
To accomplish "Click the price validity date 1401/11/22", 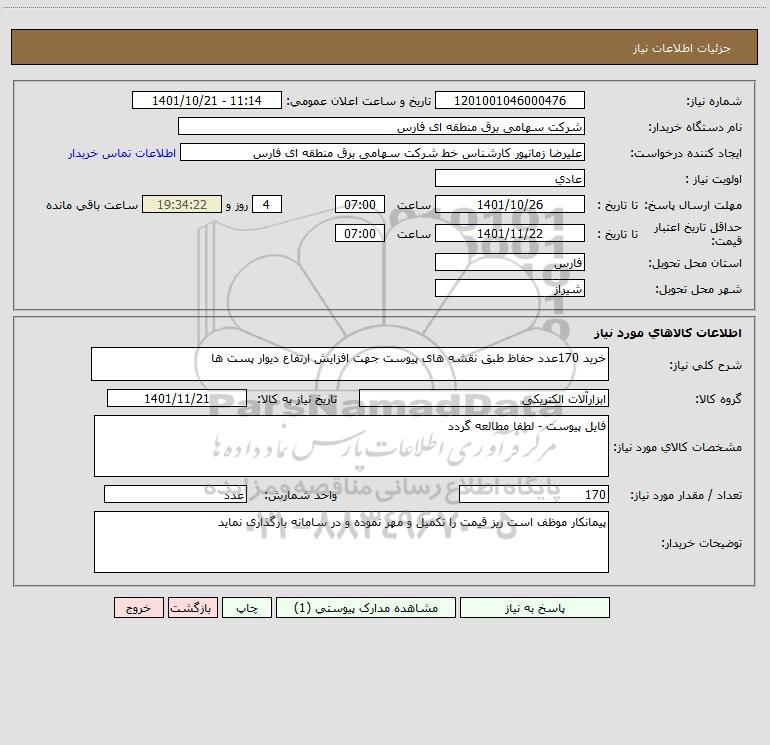I will [510, 233].
